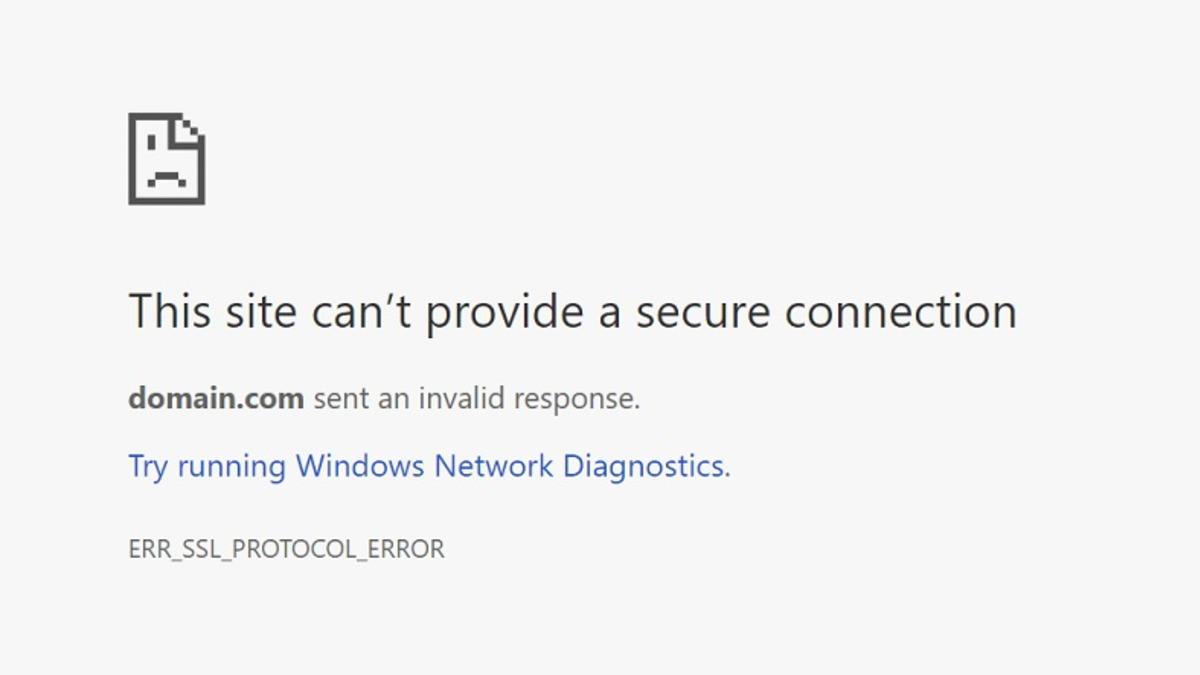The height and width of the screenshot is (675, 1200).
Task: Click "This site" at the heading's start
Action: click(213, 311)
